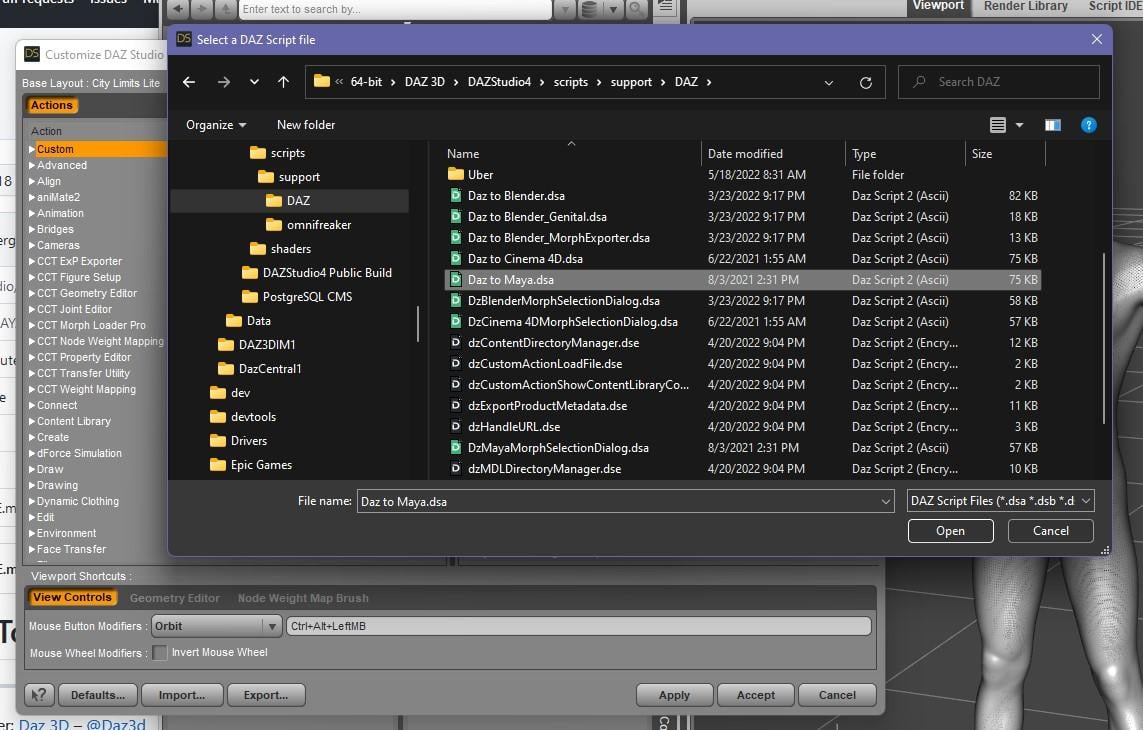Expand the aniMate2 action group
Screen dimensions: 1143x730
tap(32, 198)
